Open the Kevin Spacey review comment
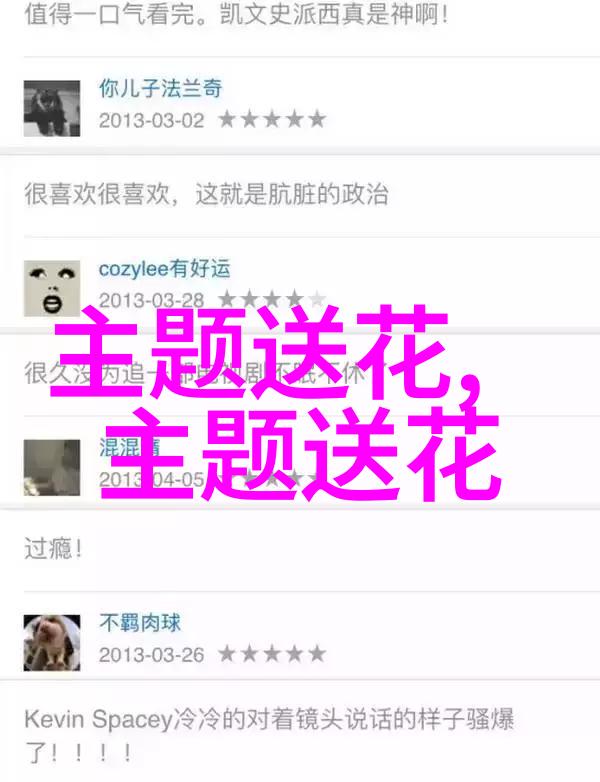The height and width of the screenshot is (782, 600). [269, 735]
